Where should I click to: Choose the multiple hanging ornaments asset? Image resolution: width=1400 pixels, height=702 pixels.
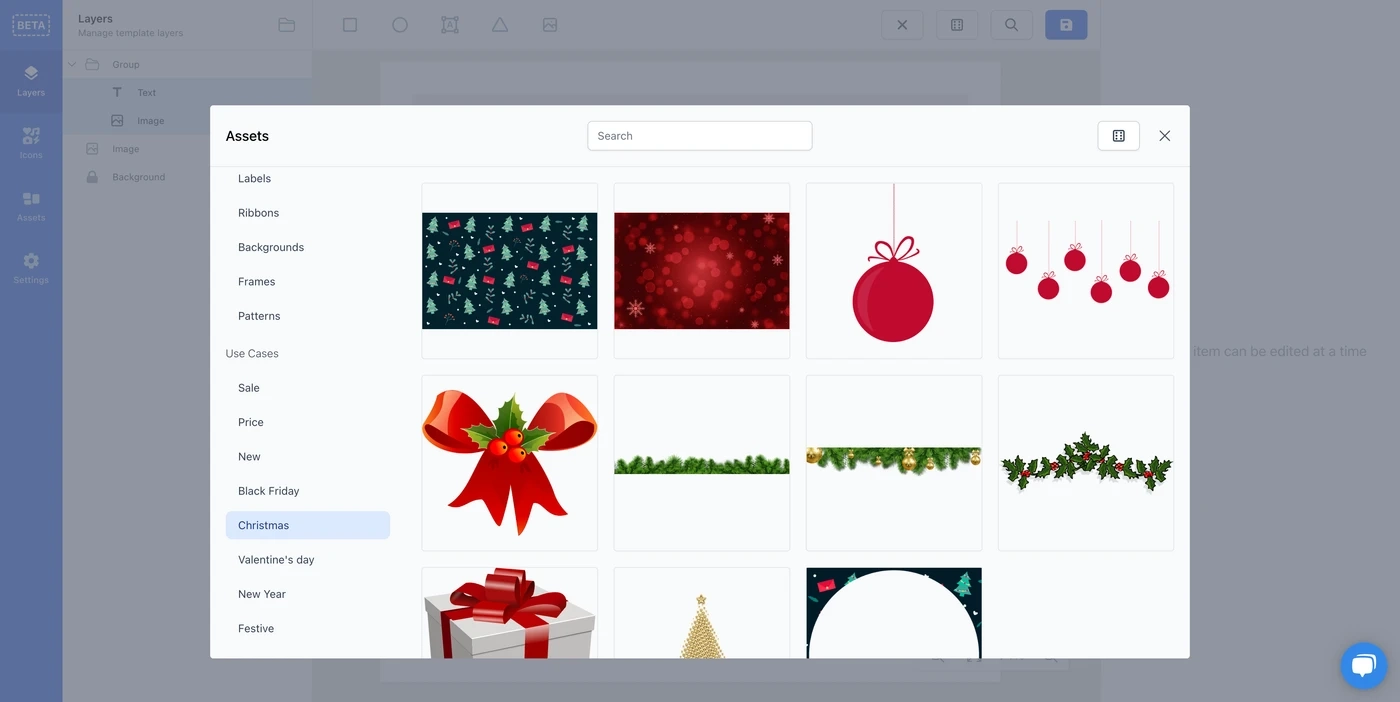coord(1086,271)
